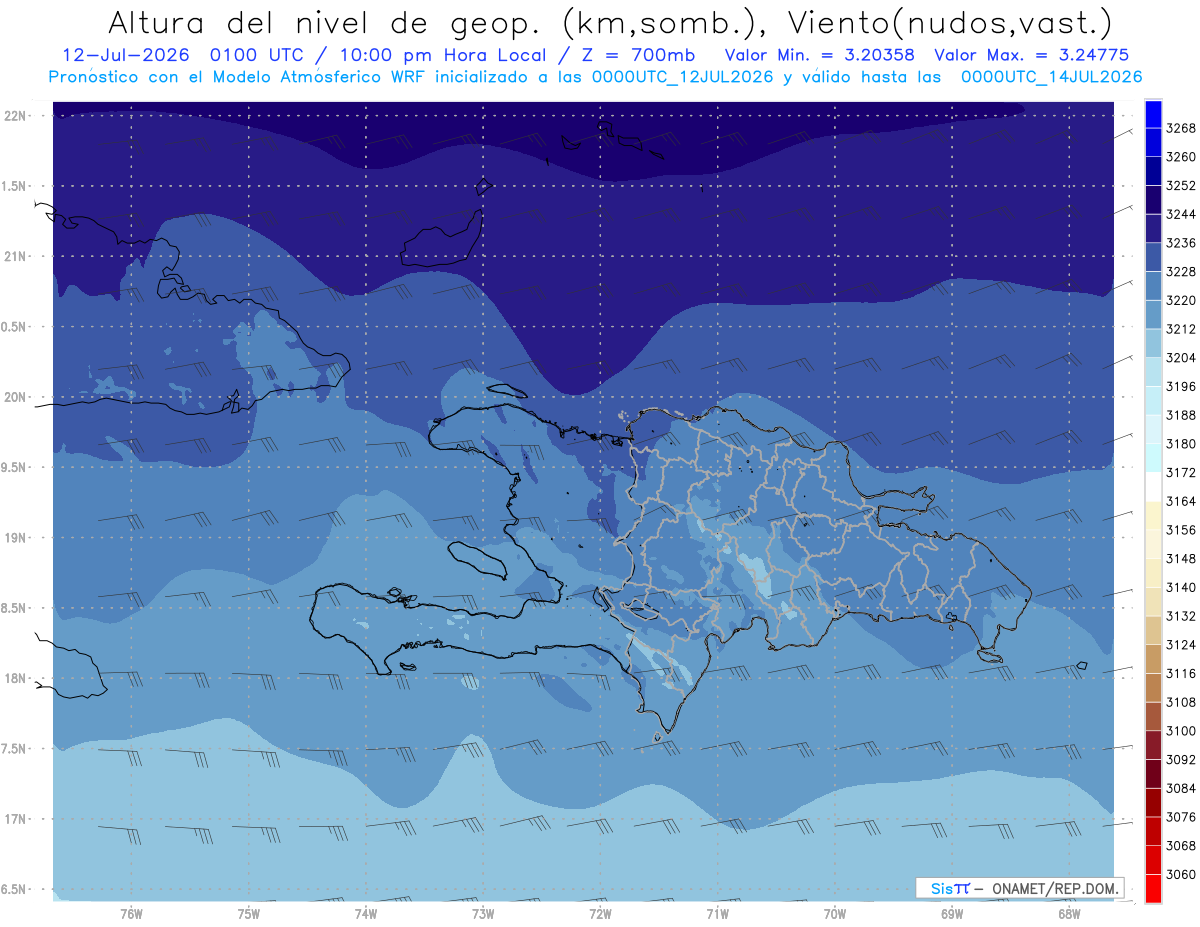Click the '3204' color bar label
The width and height of the screenshot is (1200, 927).
pyautogui.click(x=1181, y=358)
